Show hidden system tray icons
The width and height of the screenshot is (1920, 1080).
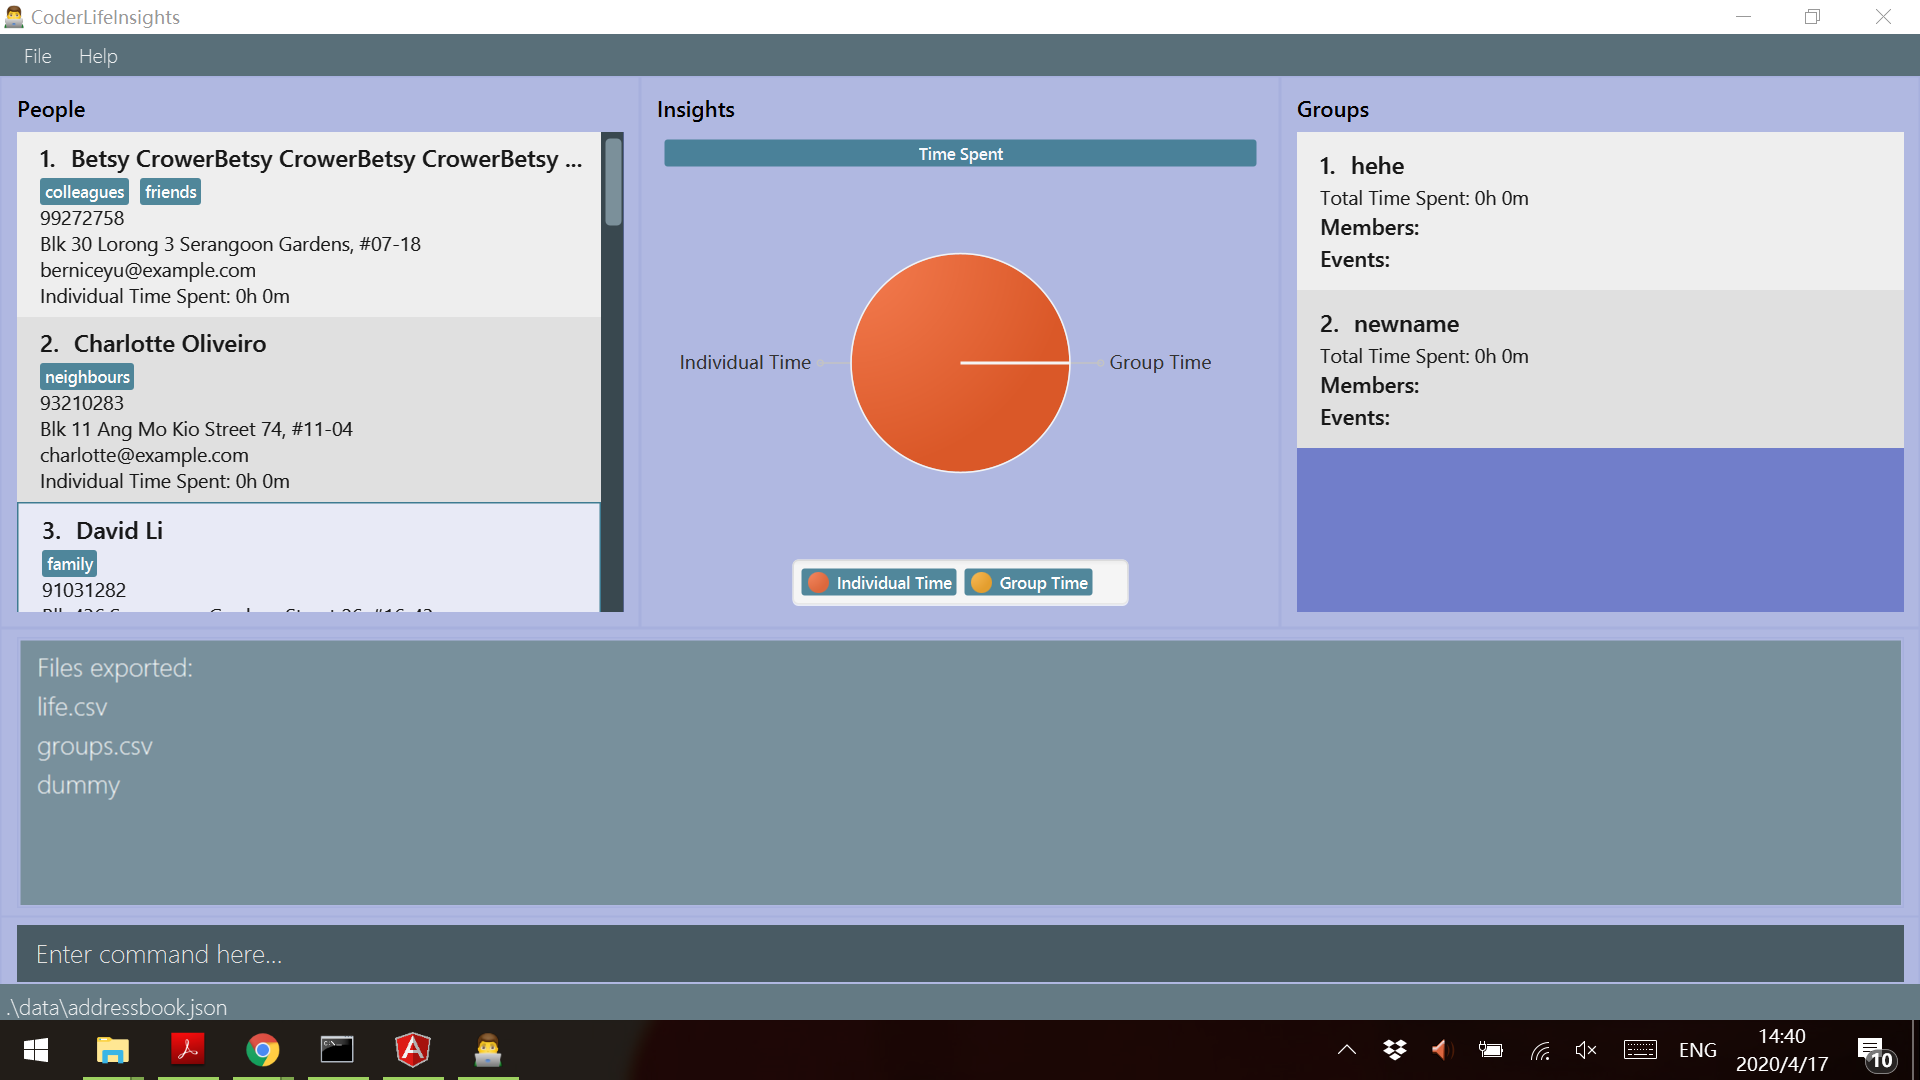point(1346,1050)
